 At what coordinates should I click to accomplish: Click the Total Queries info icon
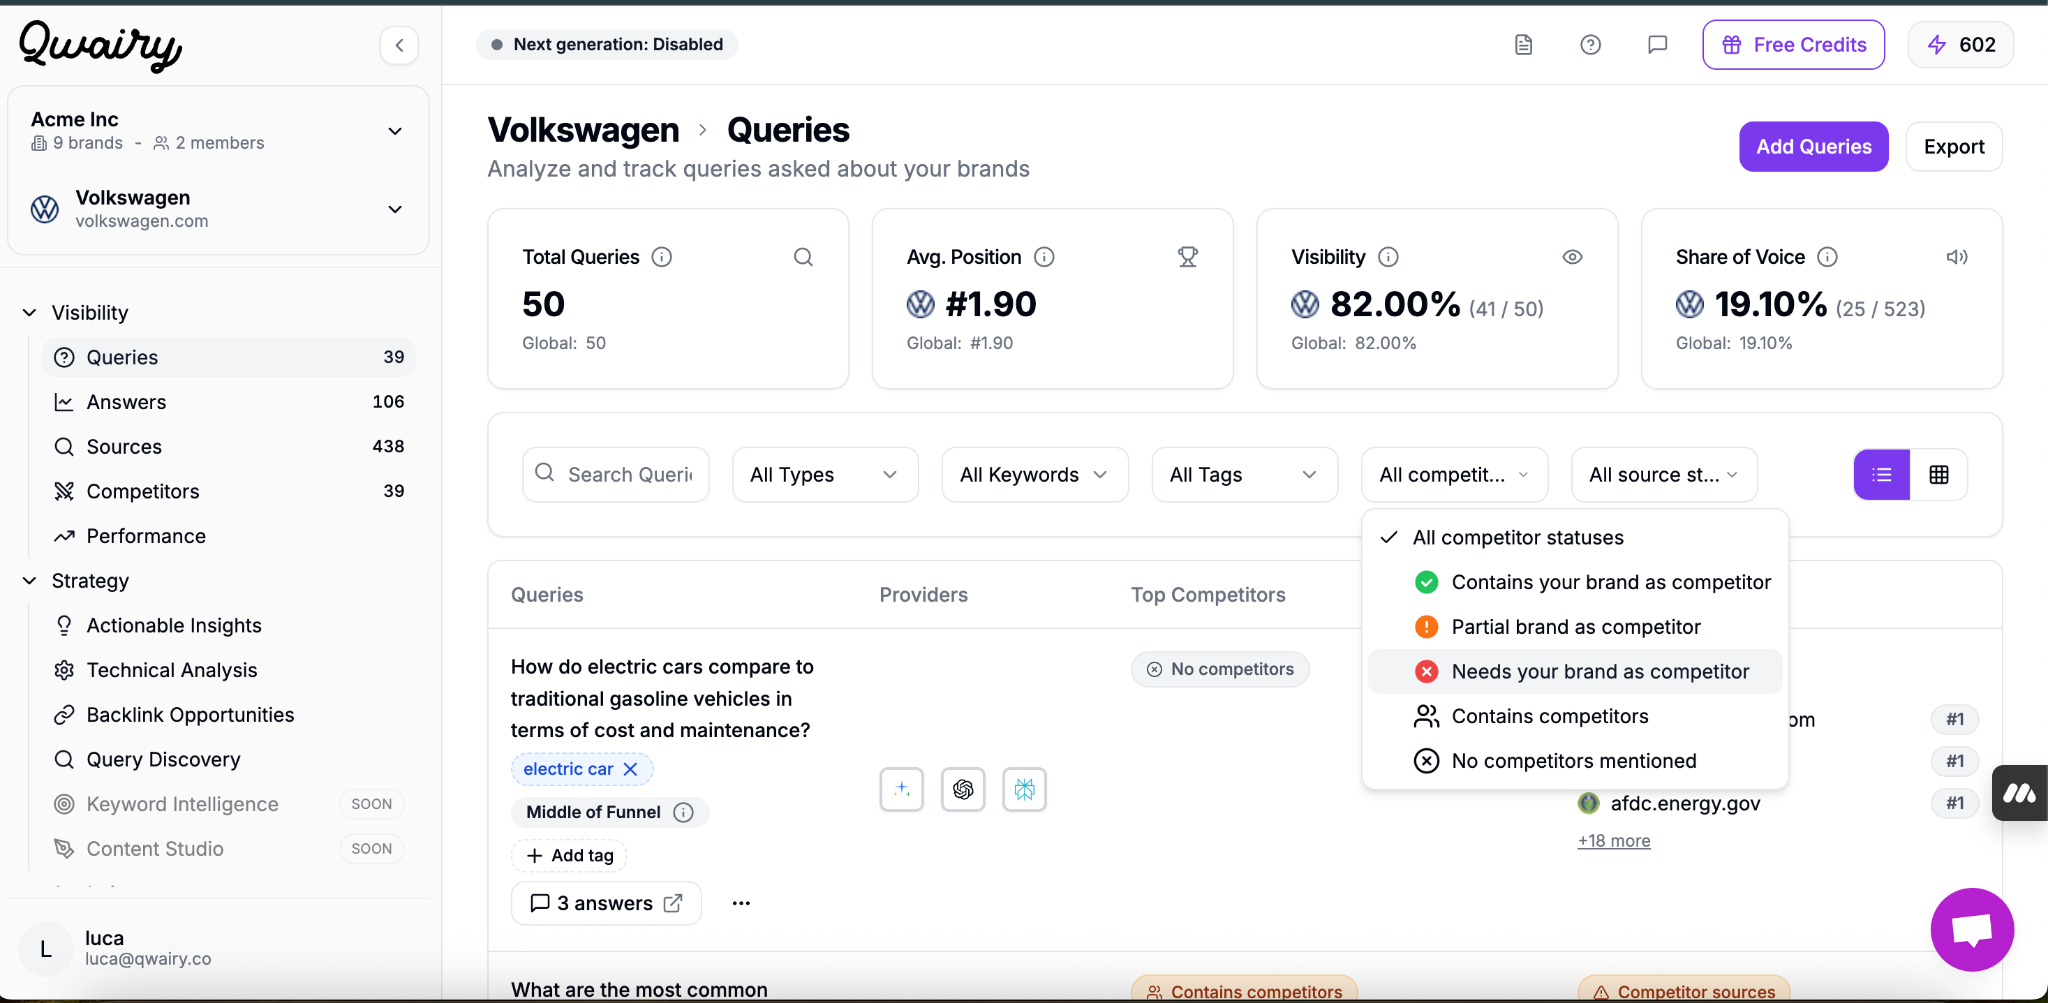[662, 257]
